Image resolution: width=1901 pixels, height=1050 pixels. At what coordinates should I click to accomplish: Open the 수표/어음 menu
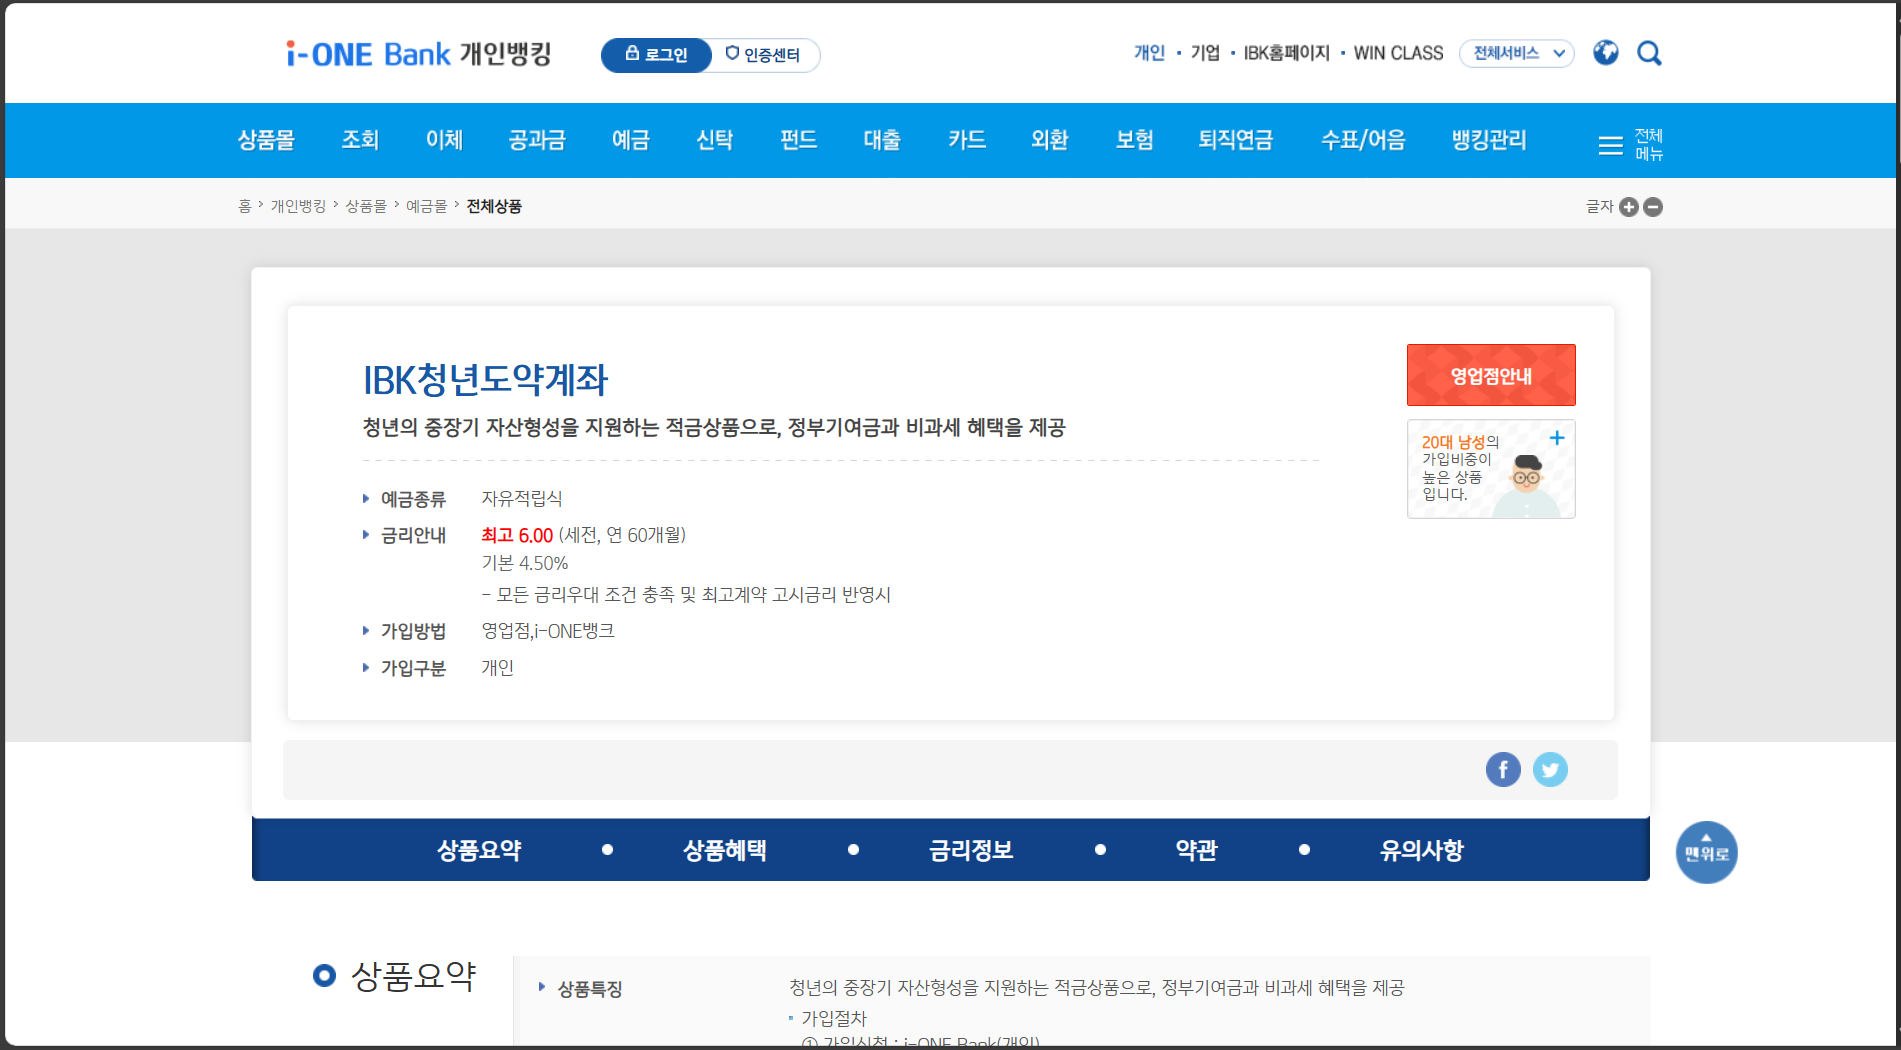[x=1363, y=140]
